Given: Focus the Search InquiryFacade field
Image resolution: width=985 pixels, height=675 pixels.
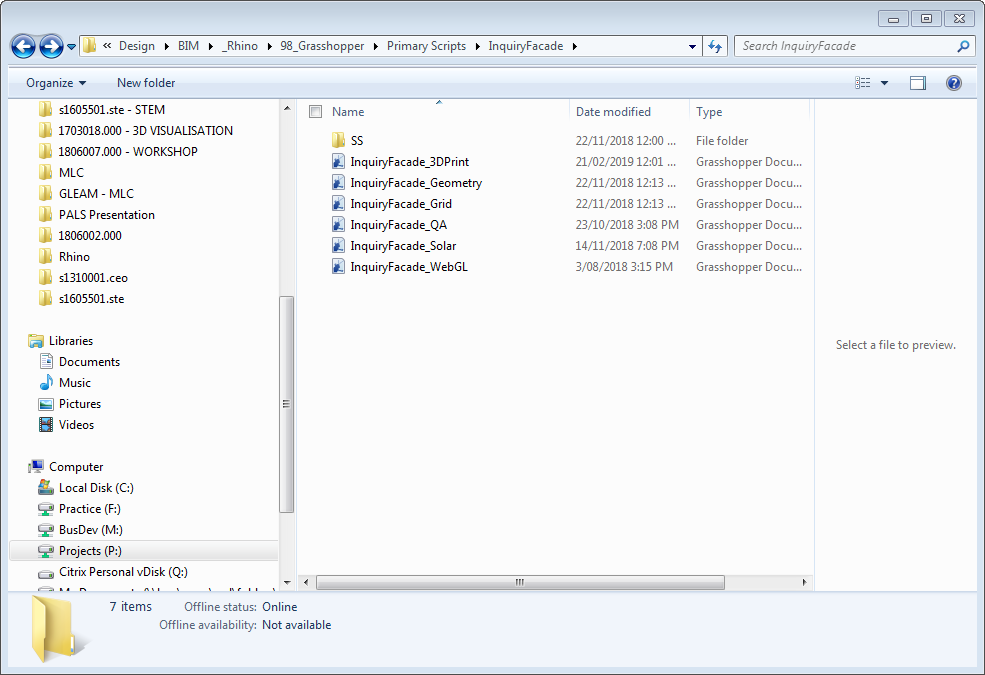Looking at the screenshot, I should (845, 46).
